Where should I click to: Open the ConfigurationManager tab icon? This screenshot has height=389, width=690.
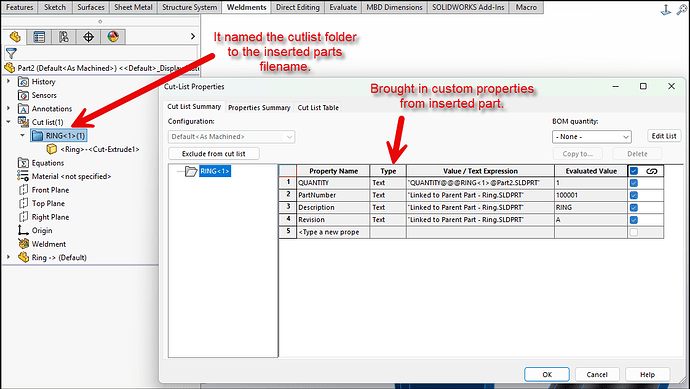(64, 37)
